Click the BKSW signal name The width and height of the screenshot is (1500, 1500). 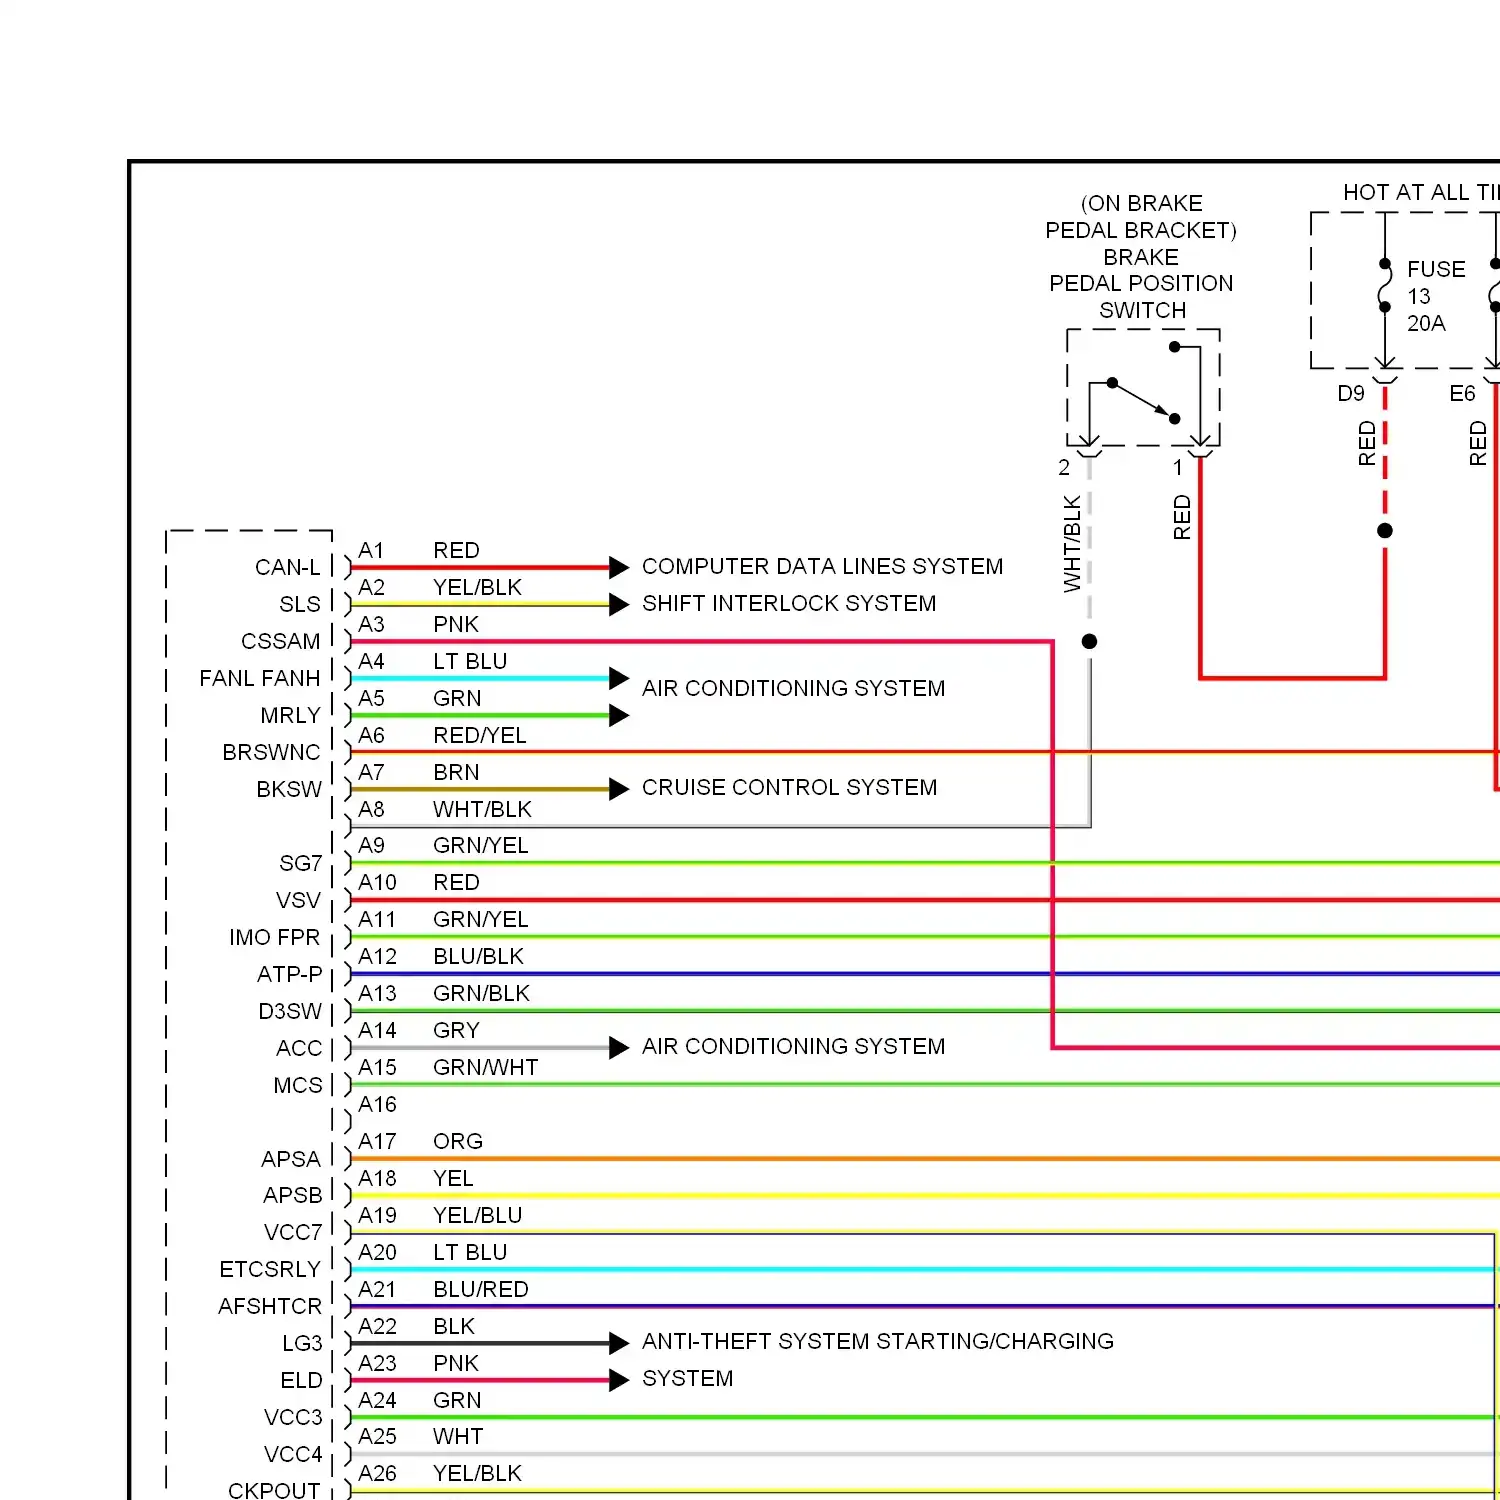[289, 790]
